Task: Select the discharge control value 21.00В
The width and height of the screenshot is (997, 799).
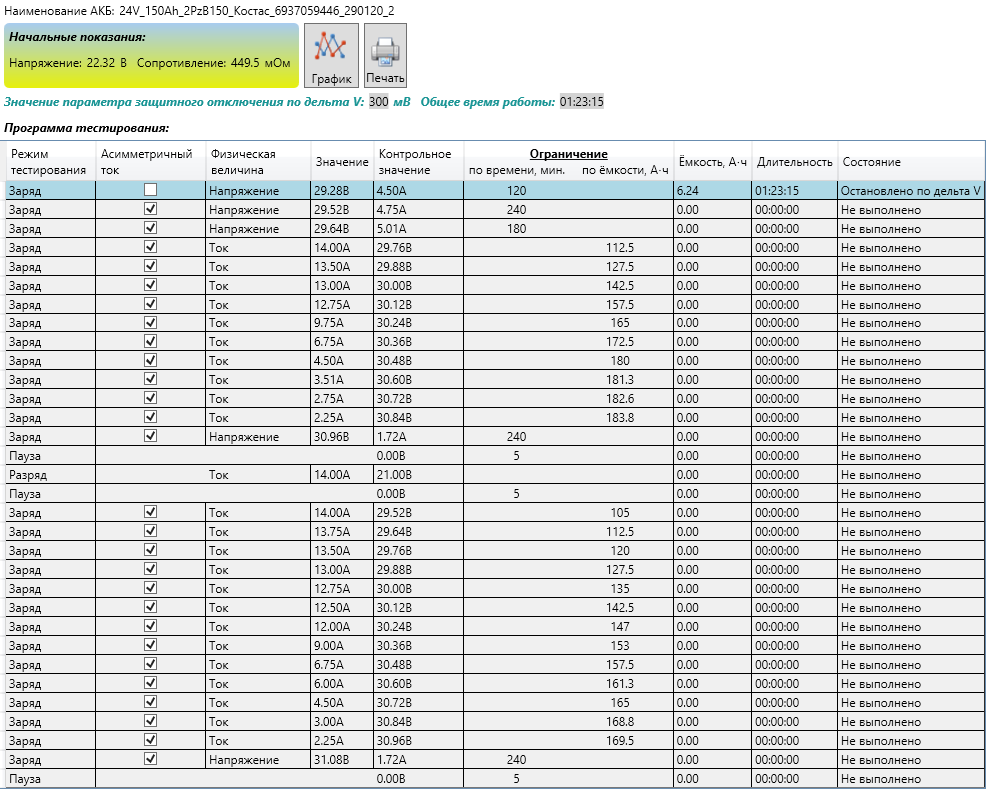Action: (x=419, y=475)
